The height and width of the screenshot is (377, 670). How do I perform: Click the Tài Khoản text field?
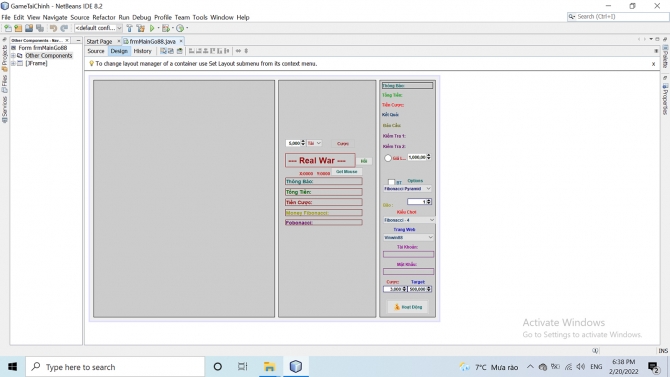click(x=408, y=254)
